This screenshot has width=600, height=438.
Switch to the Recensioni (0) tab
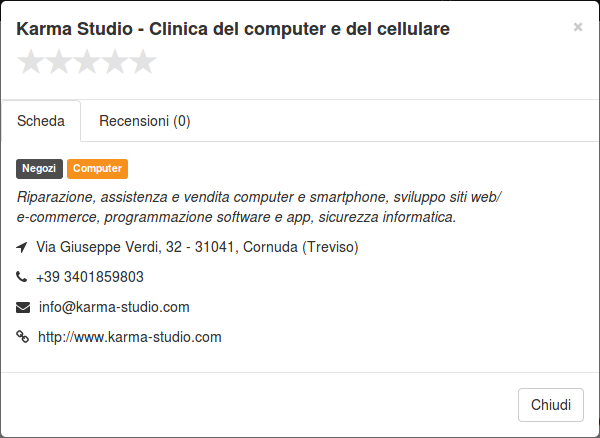click(x=145, y=121)
